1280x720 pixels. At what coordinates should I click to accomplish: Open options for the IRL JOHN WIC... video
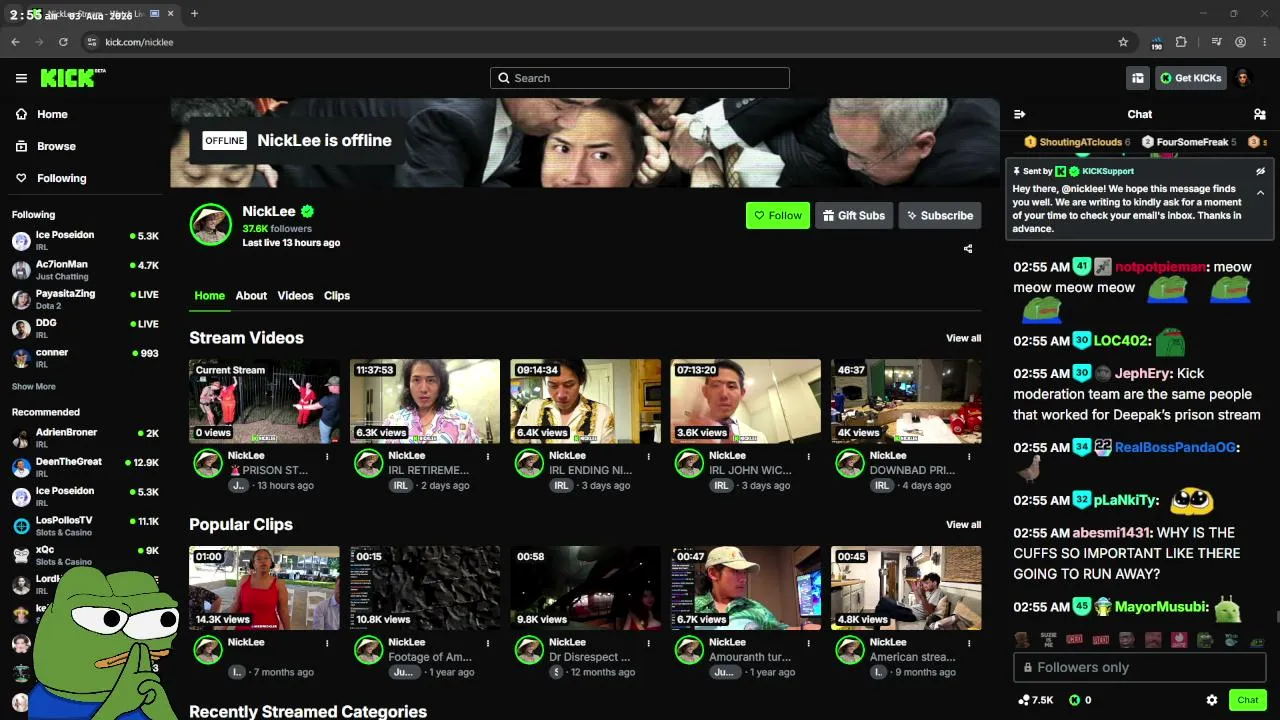tap(808, 456)
